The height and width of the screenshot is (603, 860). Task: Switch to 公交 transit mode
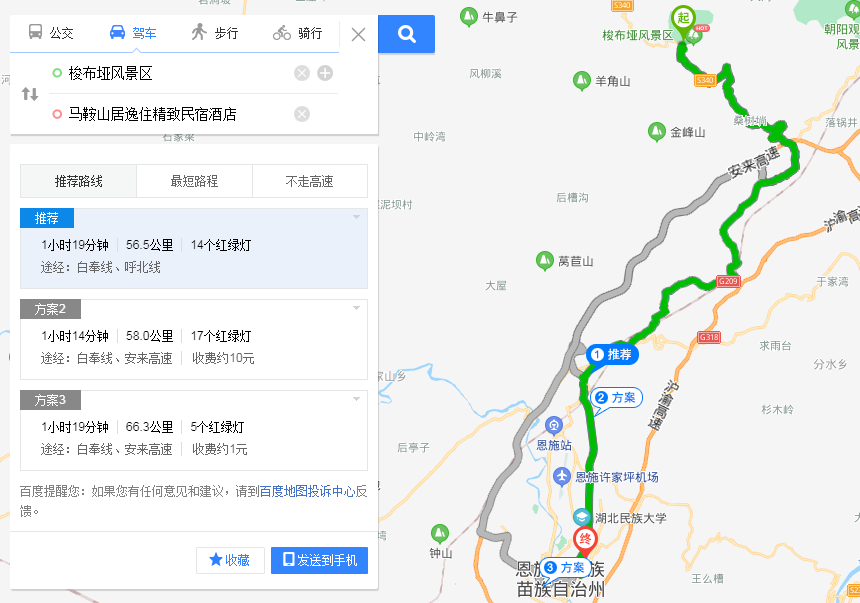[x=50, y=33]
